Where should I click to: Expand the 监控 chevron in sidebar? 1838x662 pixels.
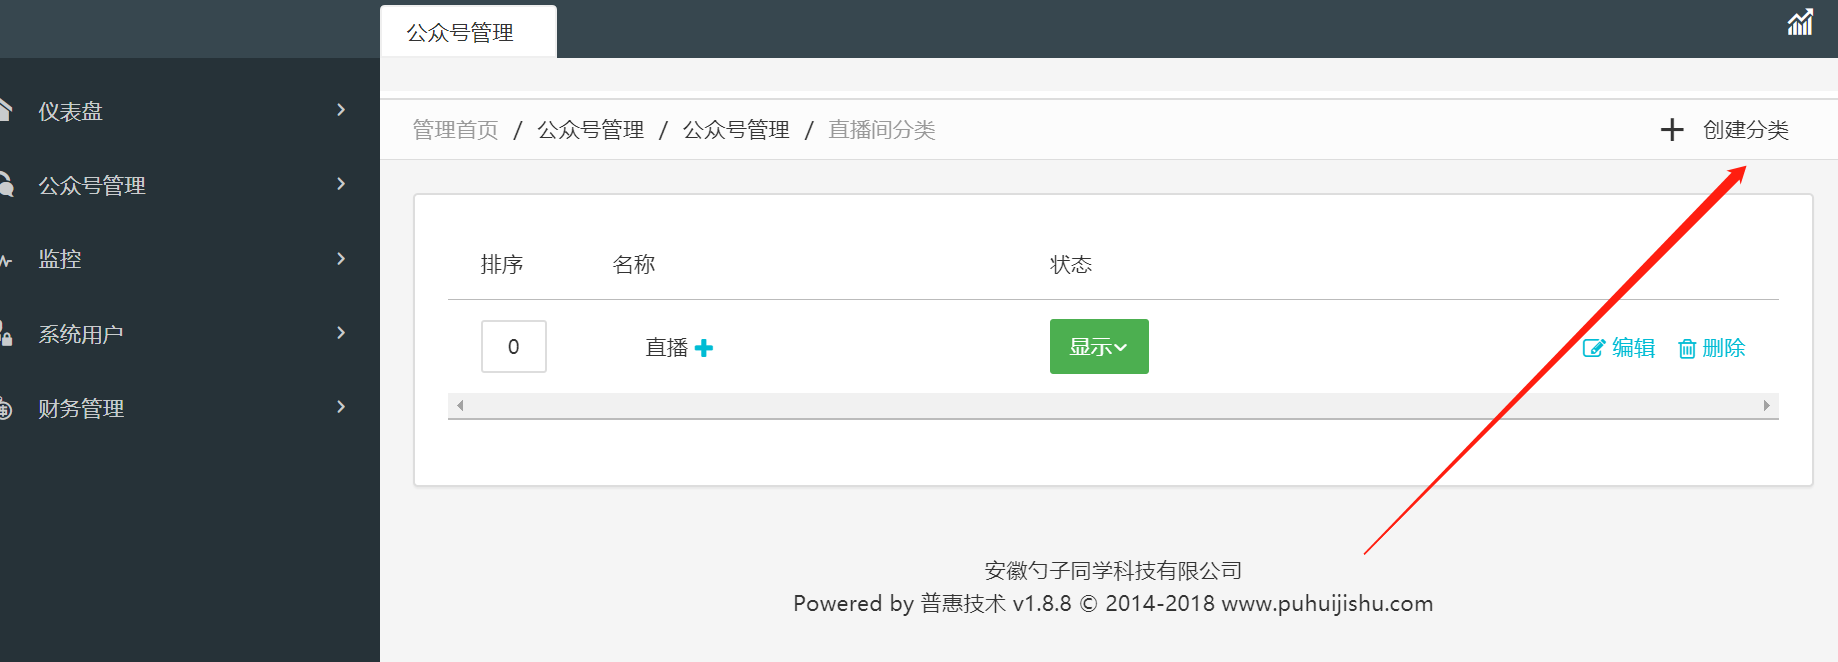point(341,259)
